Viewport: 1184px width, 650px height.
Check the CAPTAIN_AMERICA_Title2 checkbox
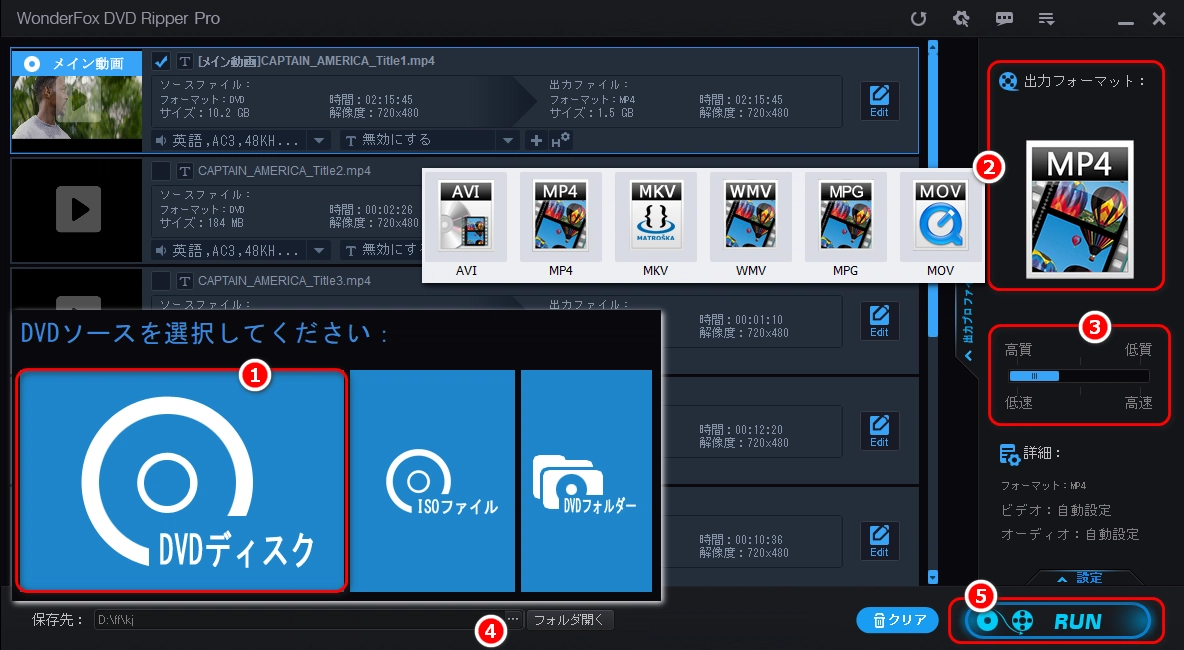[x=161, y=171]
